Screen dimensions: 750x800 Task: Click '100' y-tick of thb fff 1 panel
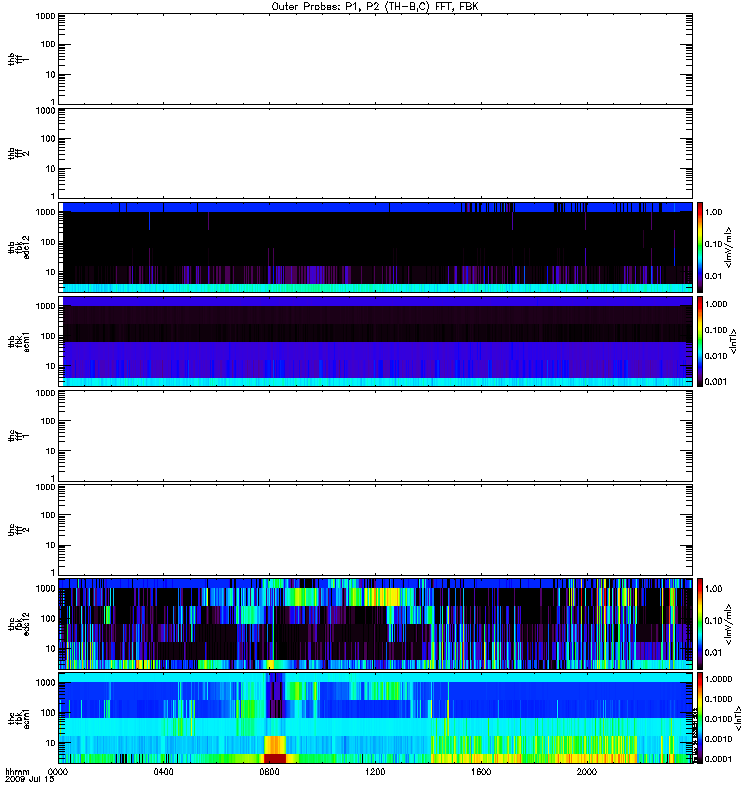point(48,44)
